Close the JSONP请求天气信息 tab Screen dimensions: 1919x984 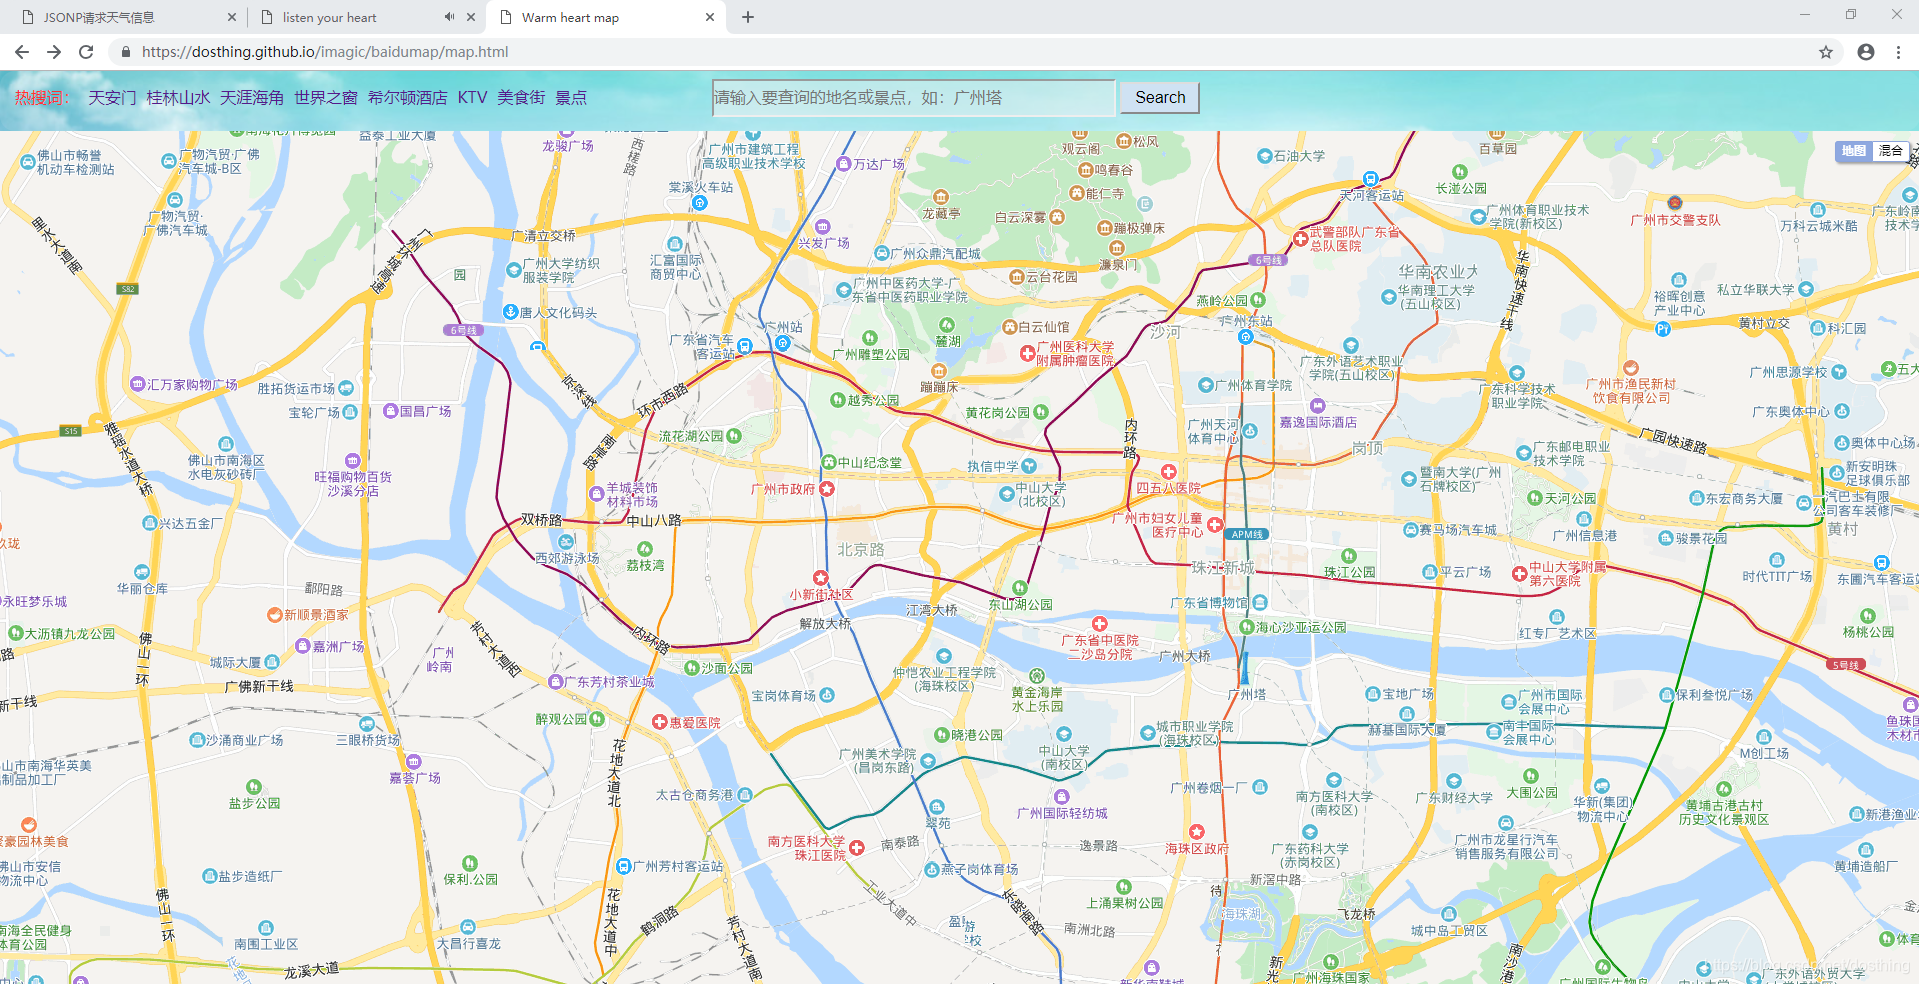click(x=232, y=17)
